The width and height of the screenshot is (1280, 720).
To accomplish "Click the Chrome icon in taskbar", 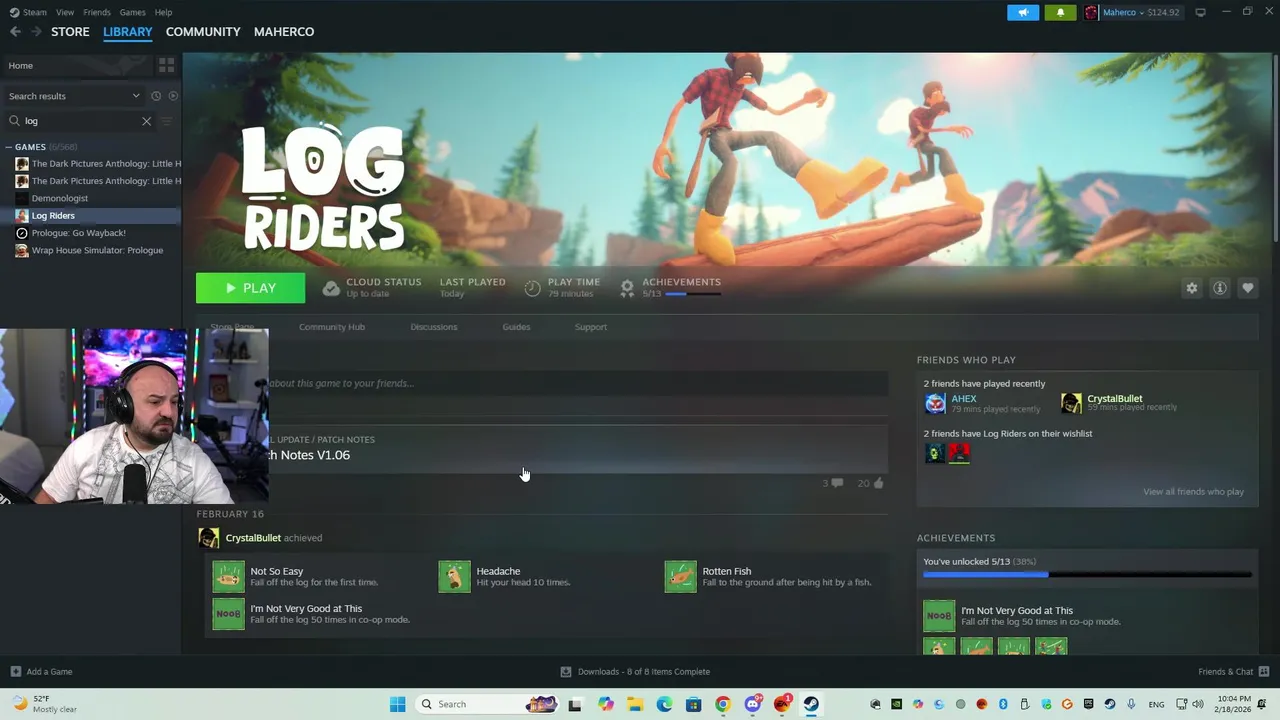I will [723, 704].
